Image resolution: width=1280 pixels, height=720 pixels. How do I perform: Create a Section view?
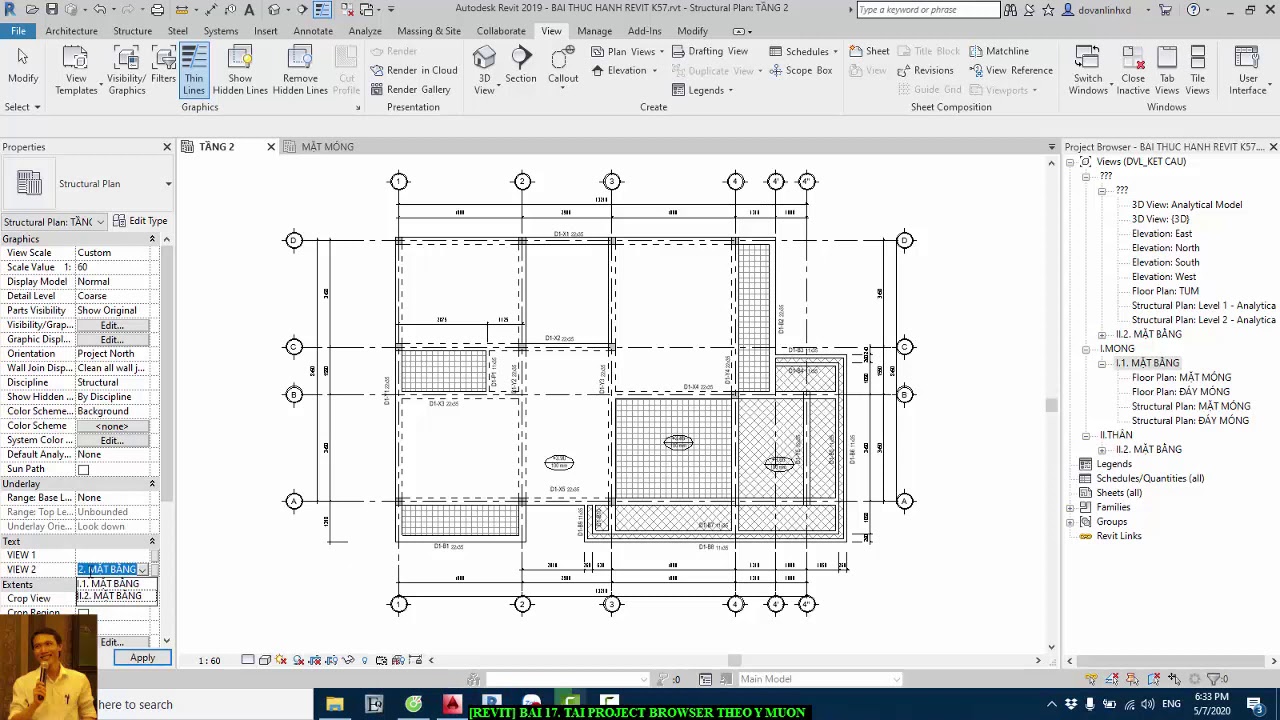520,65
